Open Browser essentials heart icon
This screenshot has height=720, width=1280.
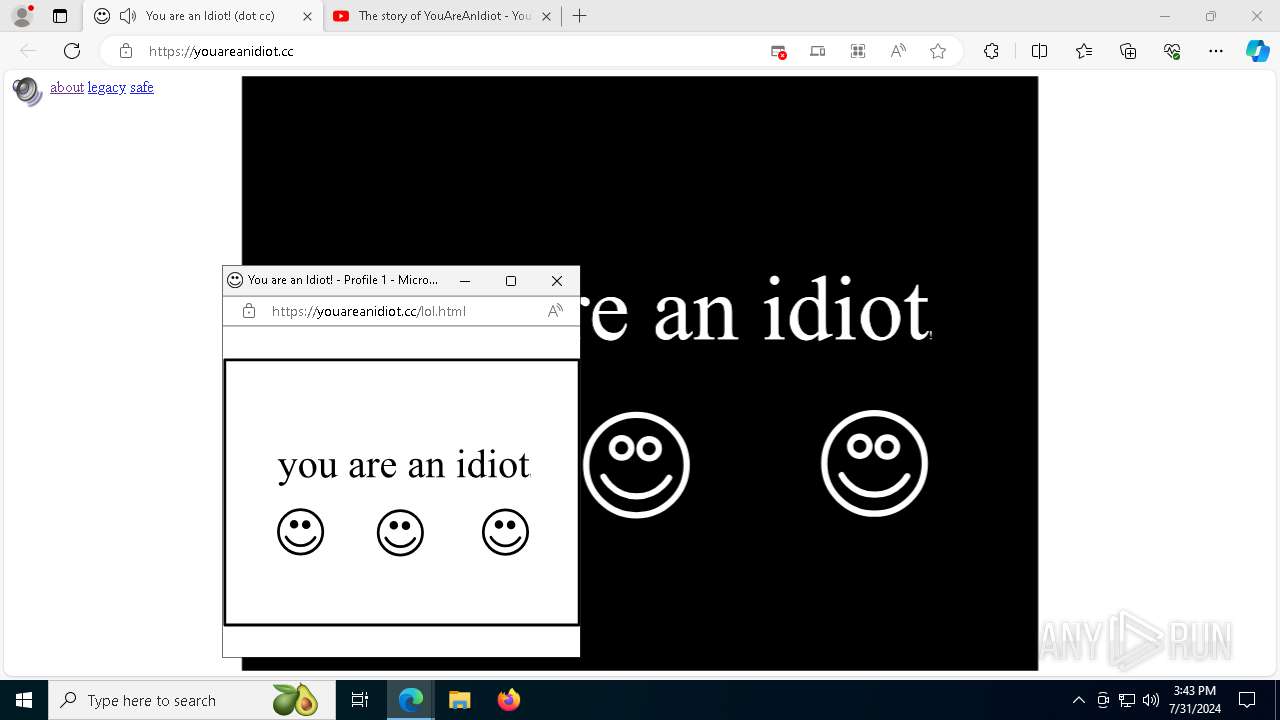click(x=1172, y=51)
